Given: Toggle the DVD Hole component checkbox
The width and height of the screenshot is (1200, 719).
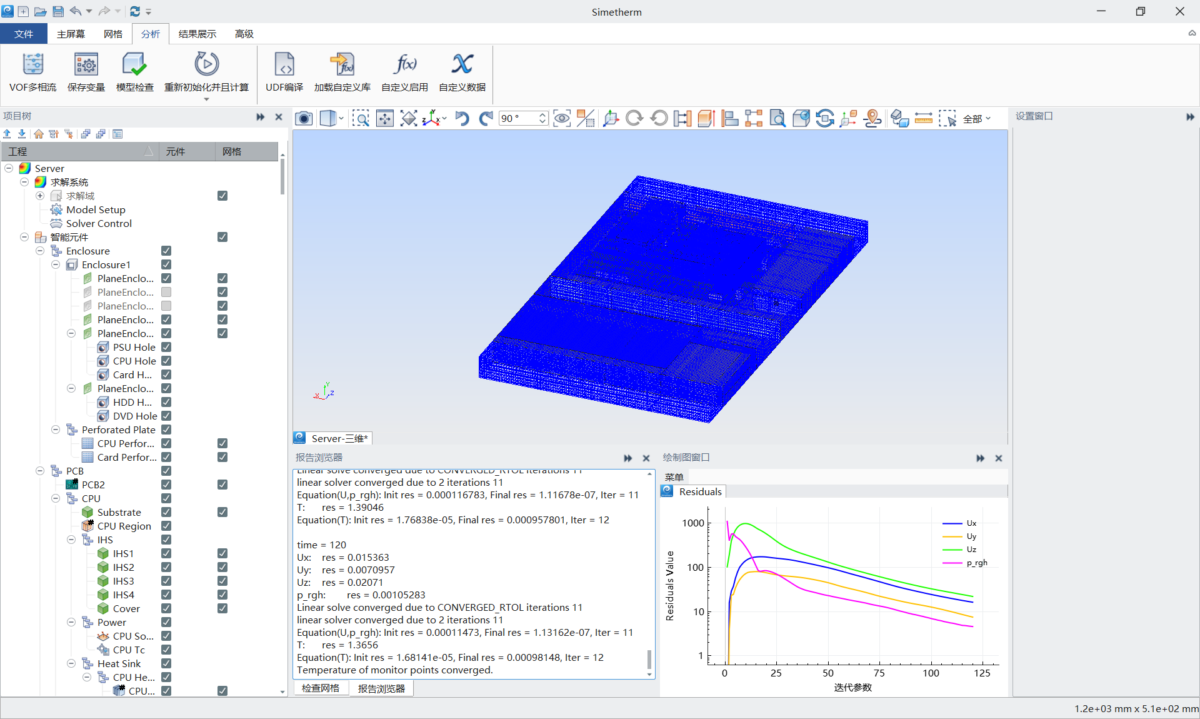Looking at the screenshot, I should coord(166,416).
